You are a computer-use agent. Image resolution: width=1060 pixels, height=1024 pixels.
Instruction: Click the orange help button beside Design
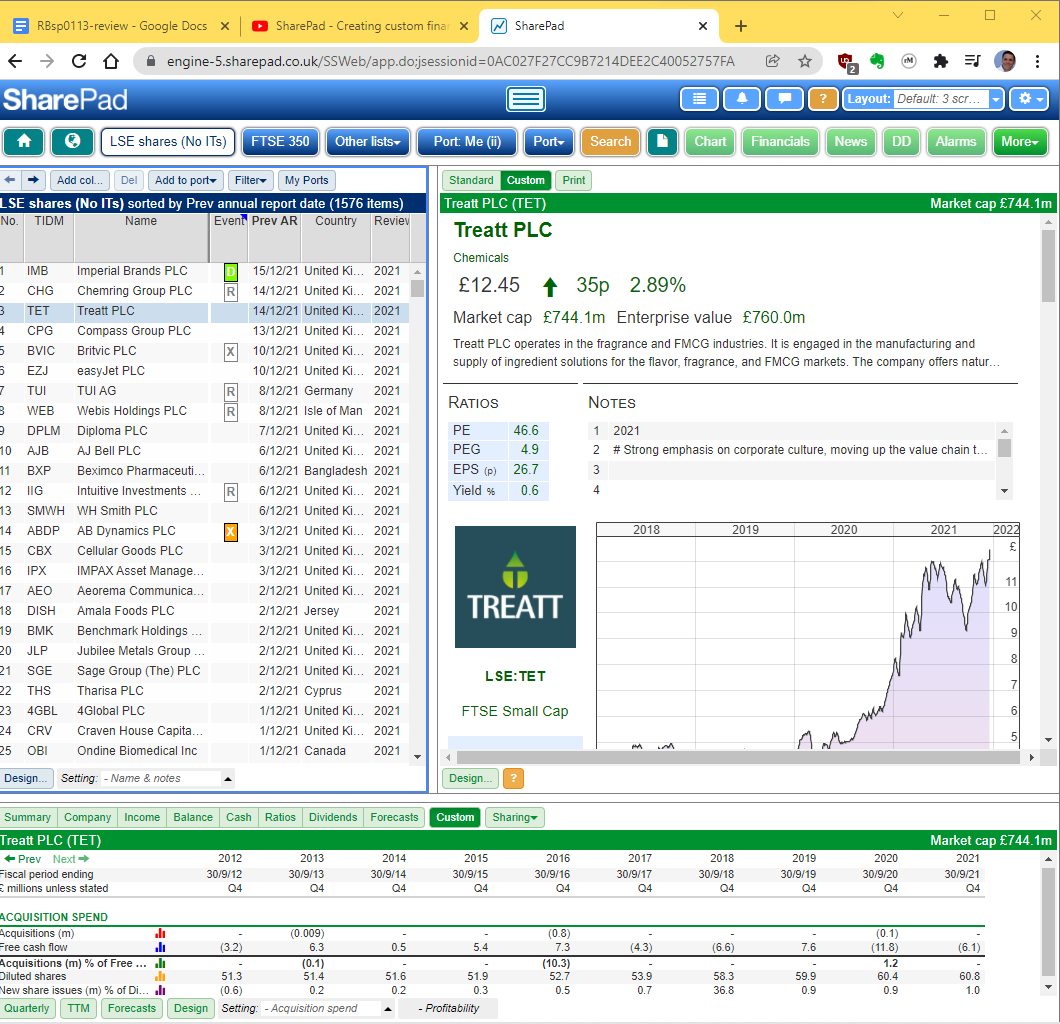pyautogui.click(x=514, y=779)
